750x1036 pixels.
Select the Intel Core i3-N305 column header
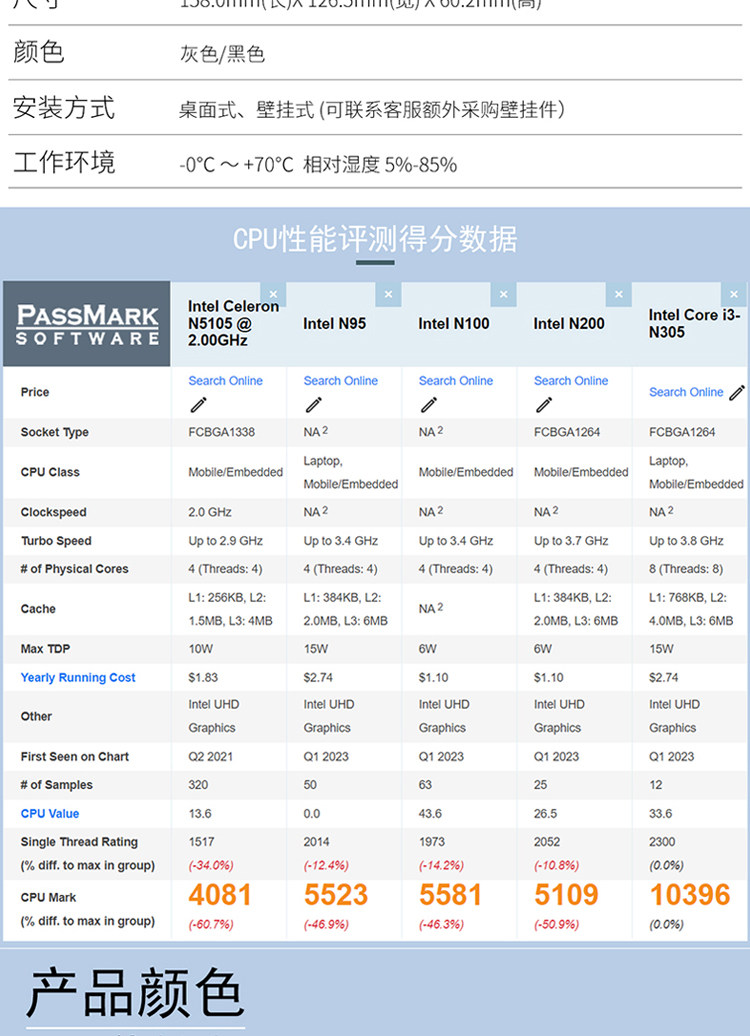tap(694, 323)
